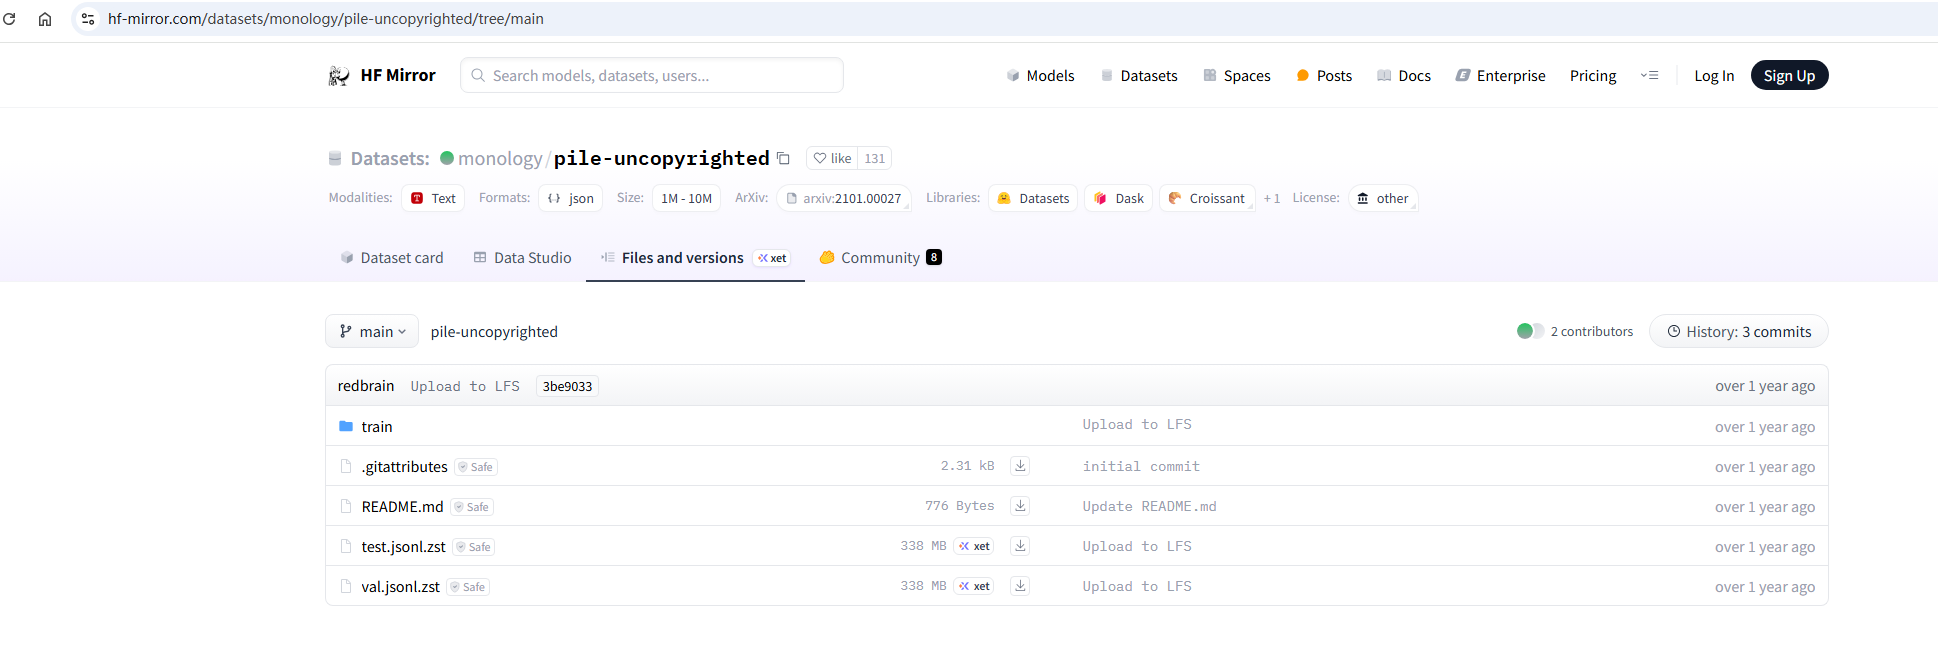Open the other license tag
This screenshot has height=669, width=1938.
coord(1383,199)
